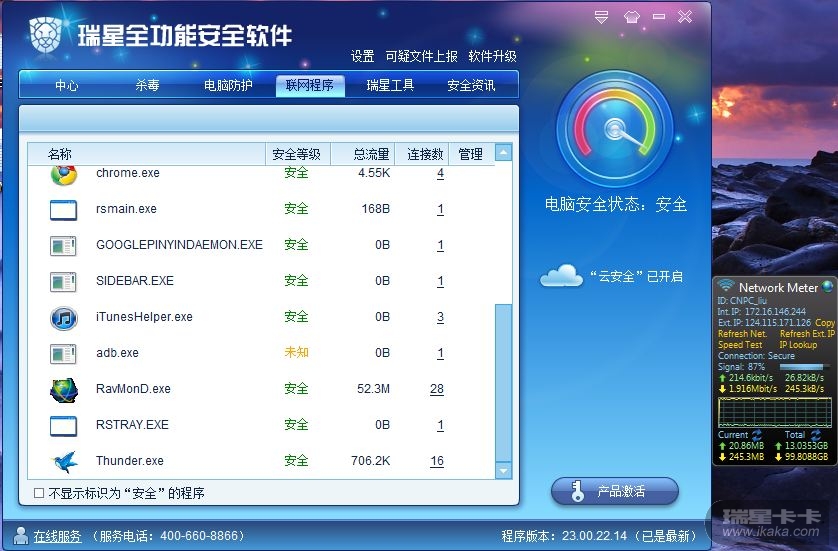Open rsmain.exe connection count 1
The image size is (838, 551).
tap(440, 209)
